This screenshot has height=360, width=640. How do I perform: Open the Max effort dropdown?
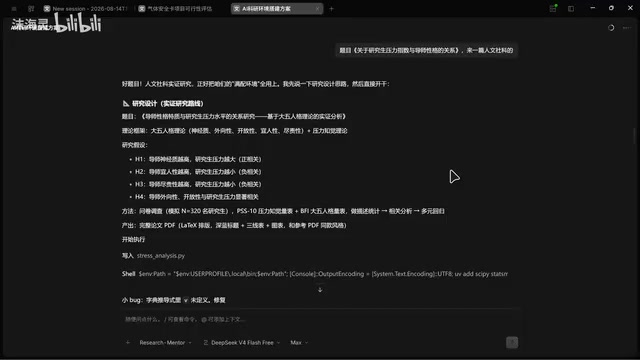click(299, 342)
